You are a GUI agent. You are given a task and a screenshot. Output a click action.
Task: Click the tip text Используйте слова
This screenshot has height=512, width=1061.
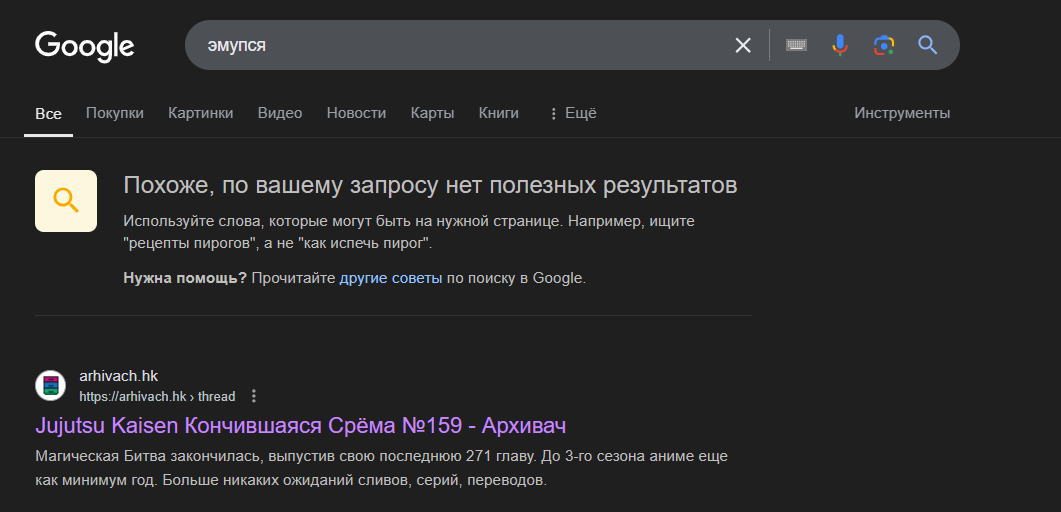point(409,232)
